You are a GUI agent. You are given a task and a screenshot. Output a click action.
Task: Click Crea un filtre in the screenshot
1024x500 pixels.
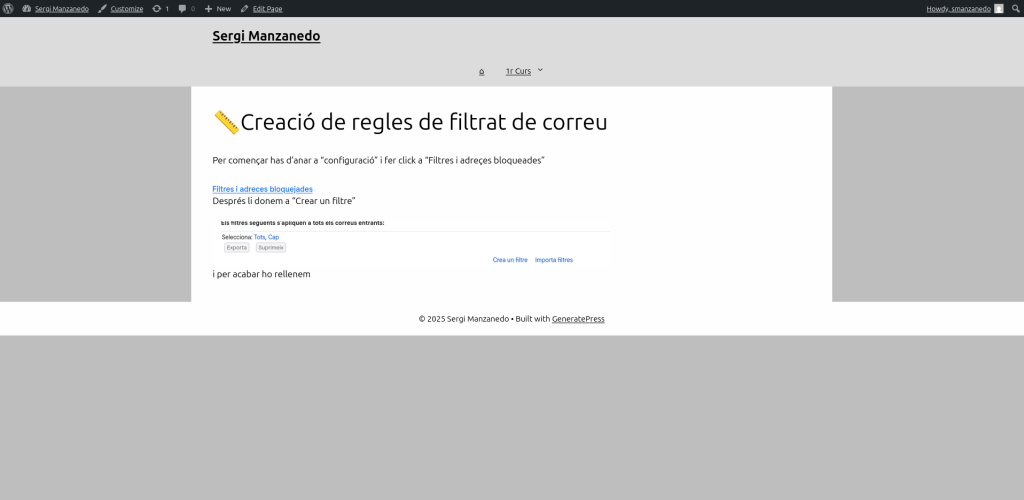coord(510,260)
